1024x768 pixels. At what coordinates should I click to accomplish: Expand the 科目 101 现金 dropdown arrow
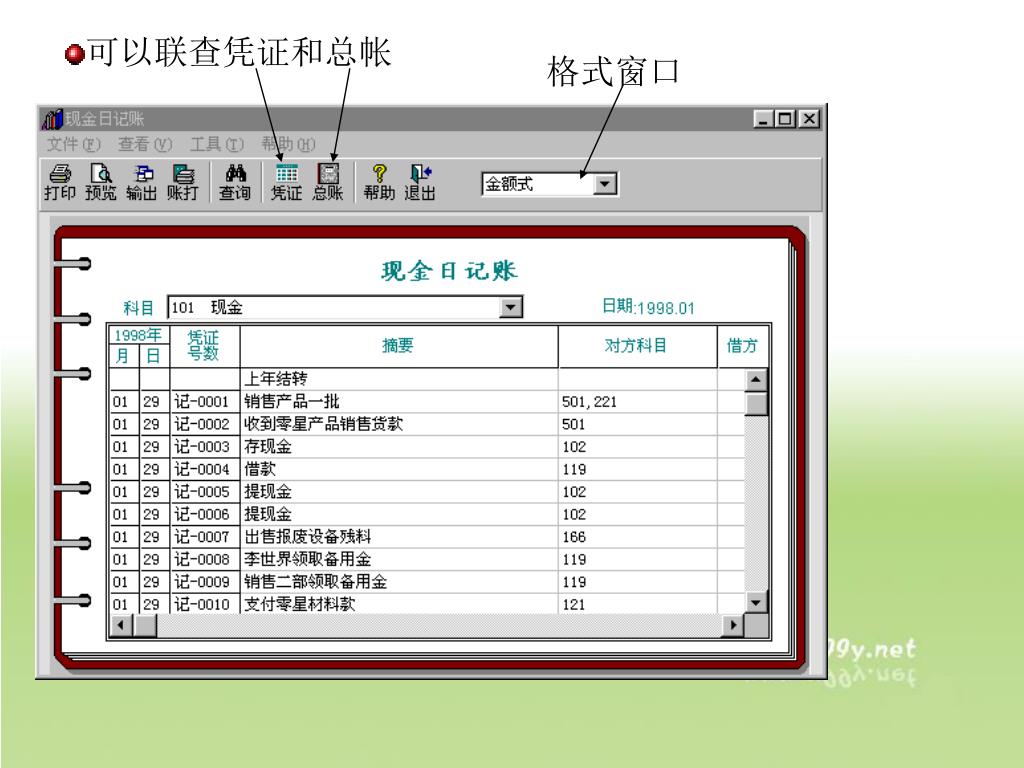[511, 307]
